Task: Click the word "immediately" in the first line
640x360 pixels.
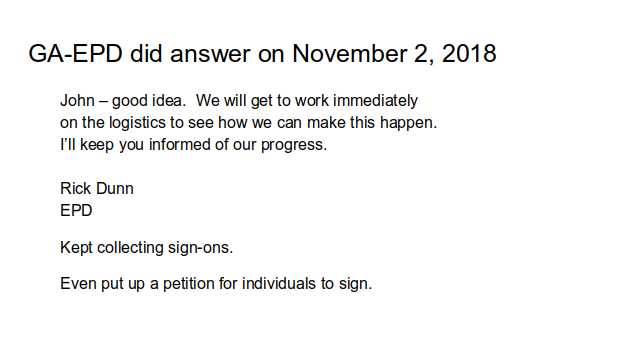Action: click(376, 101)
